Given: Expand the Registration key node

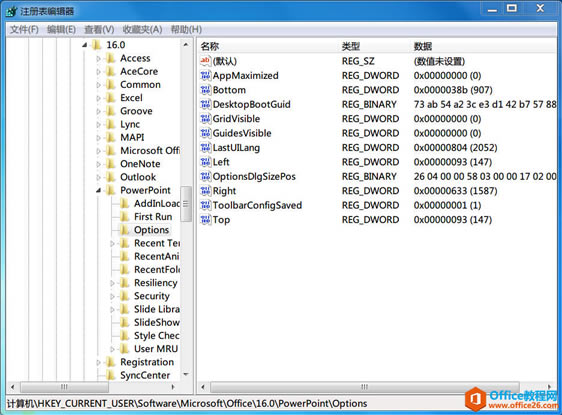Looking at the screenshot, I should point(98,362).
